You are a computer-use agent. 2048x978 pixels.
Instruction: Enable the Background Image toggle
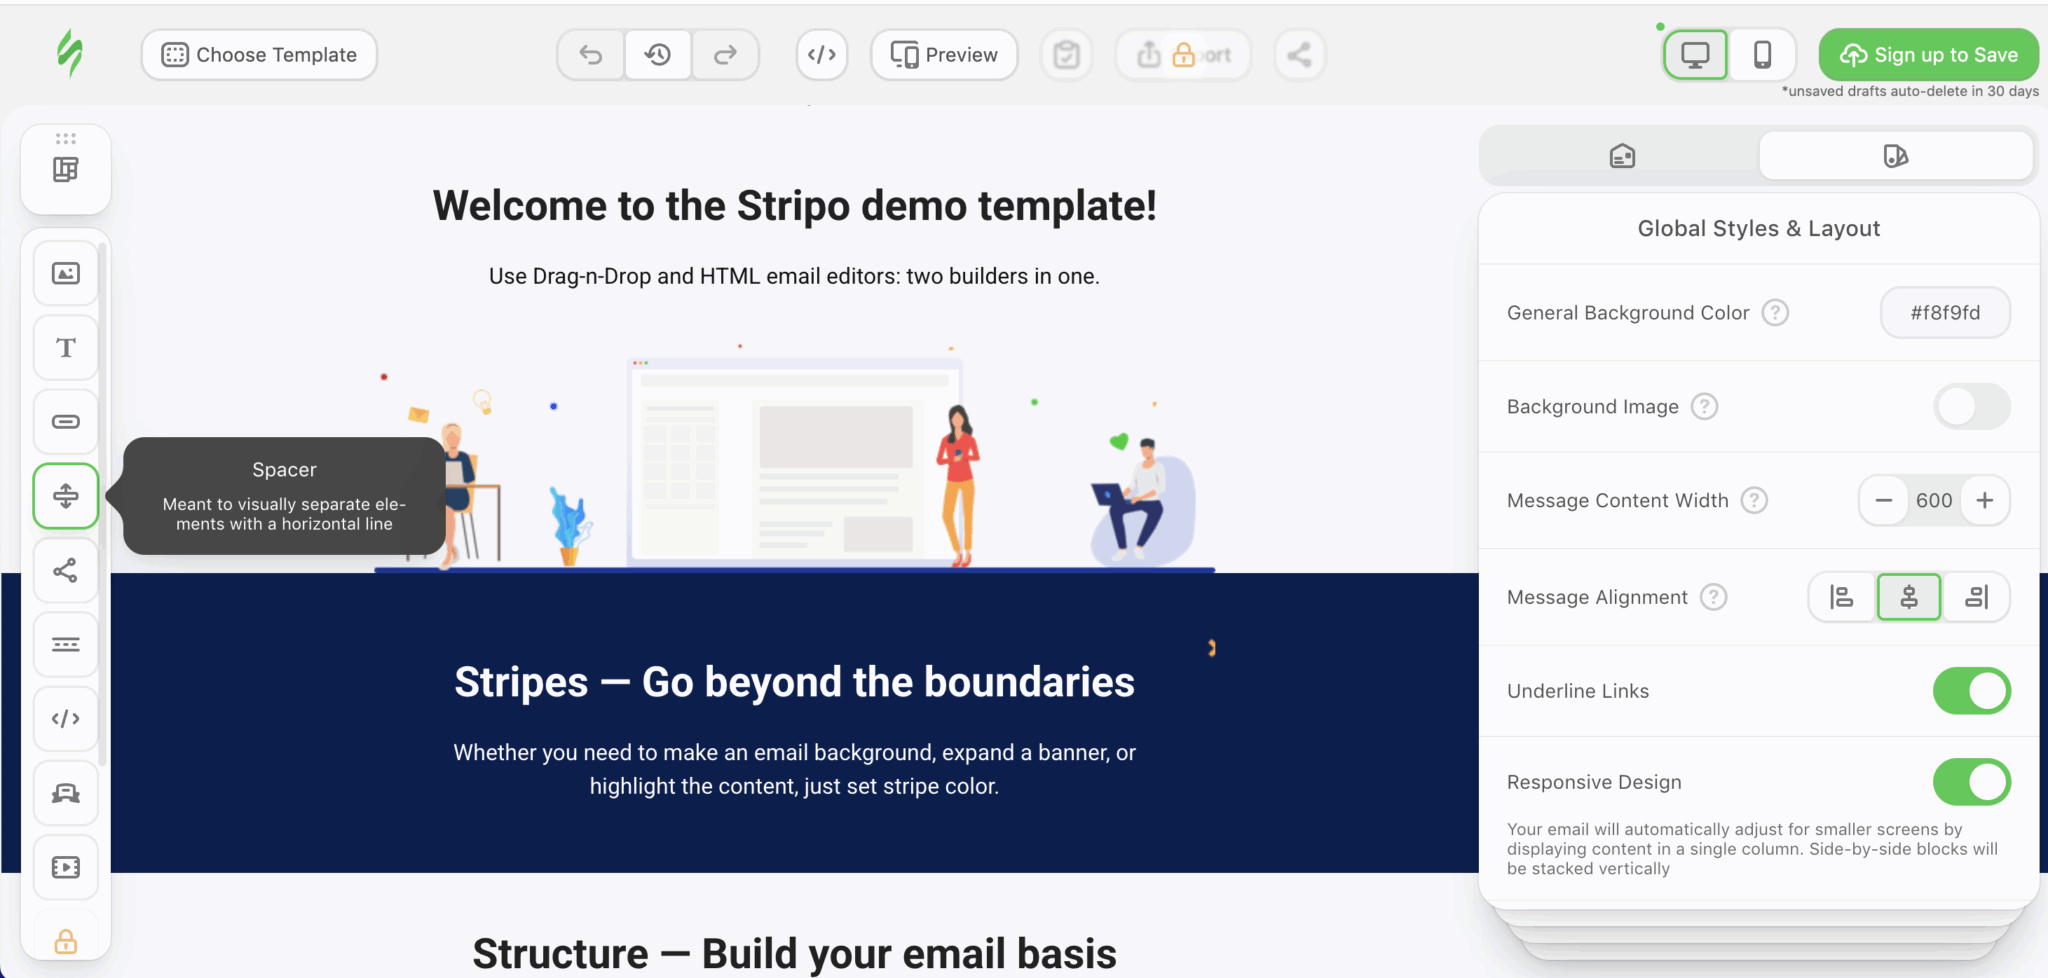(1969, 406)
